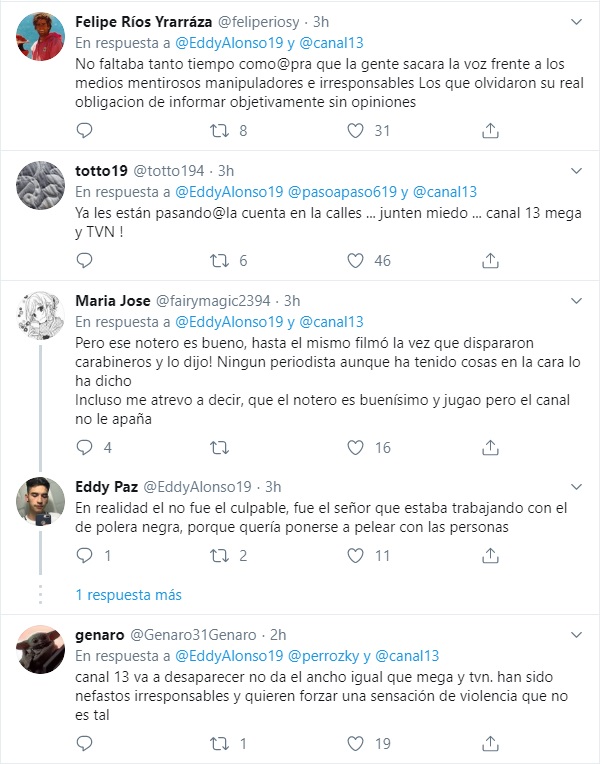Expand options menu for genaro's tweet
The height and width of the screenshot is (764, 606).
coord(576,635)
